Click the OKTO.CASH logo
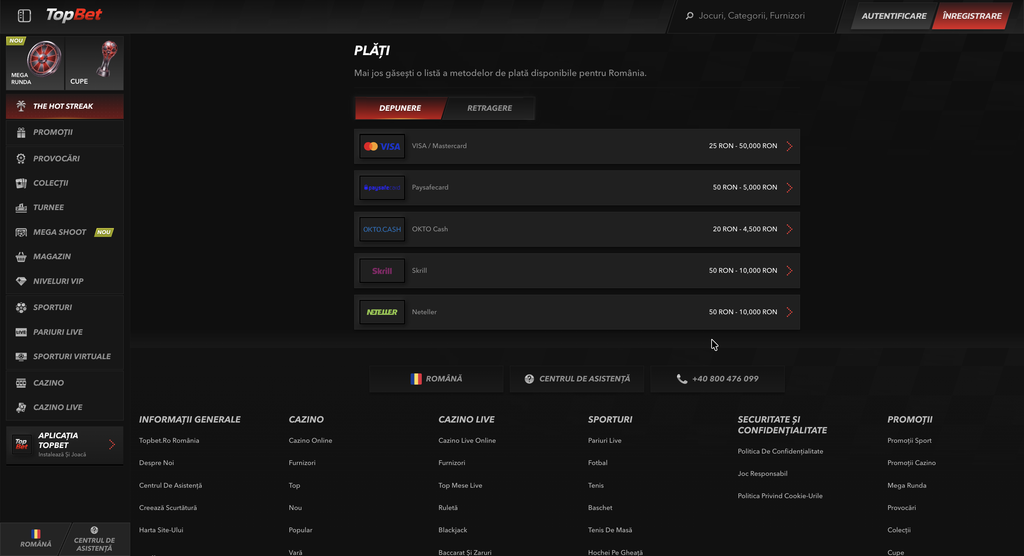 click(x=382, y=229)
